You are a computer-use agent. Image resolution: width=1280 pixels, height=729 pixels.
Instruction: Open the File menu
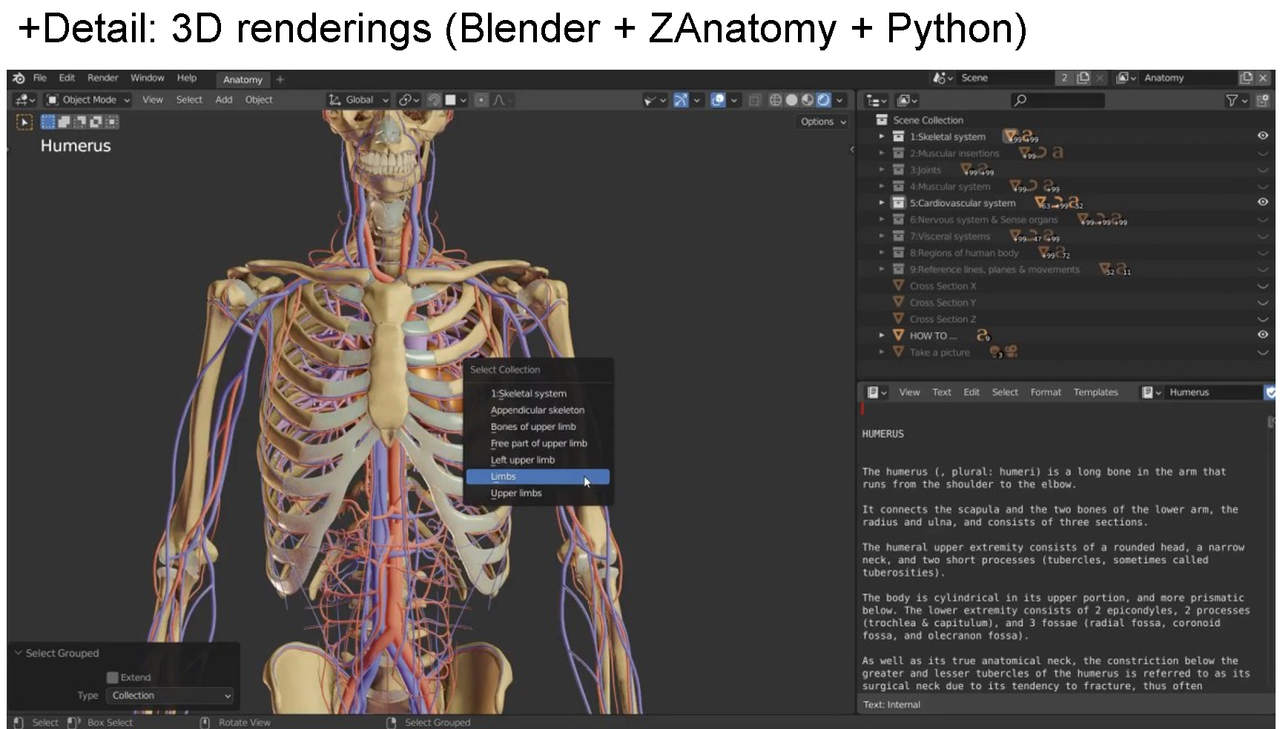click(40, 78)
